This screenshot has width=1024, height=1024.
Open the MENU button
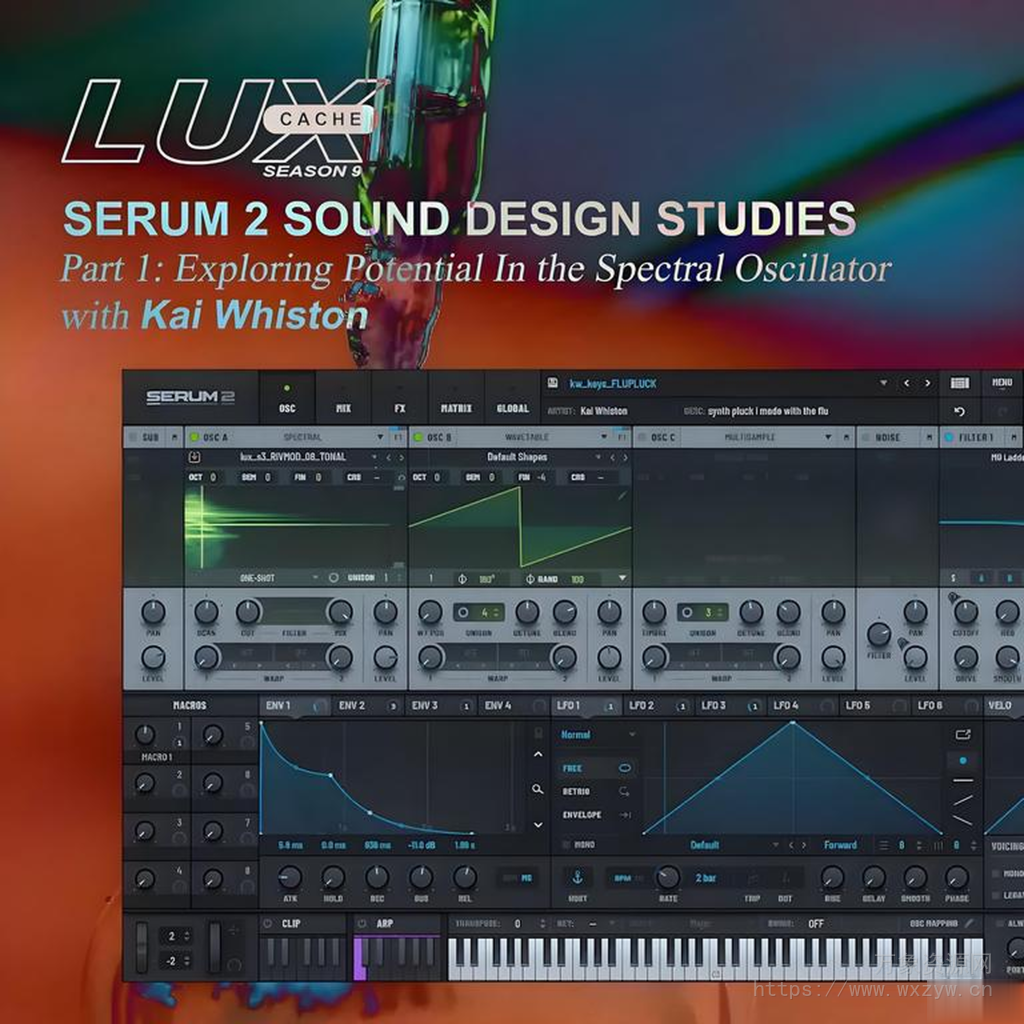(1003, 382)
